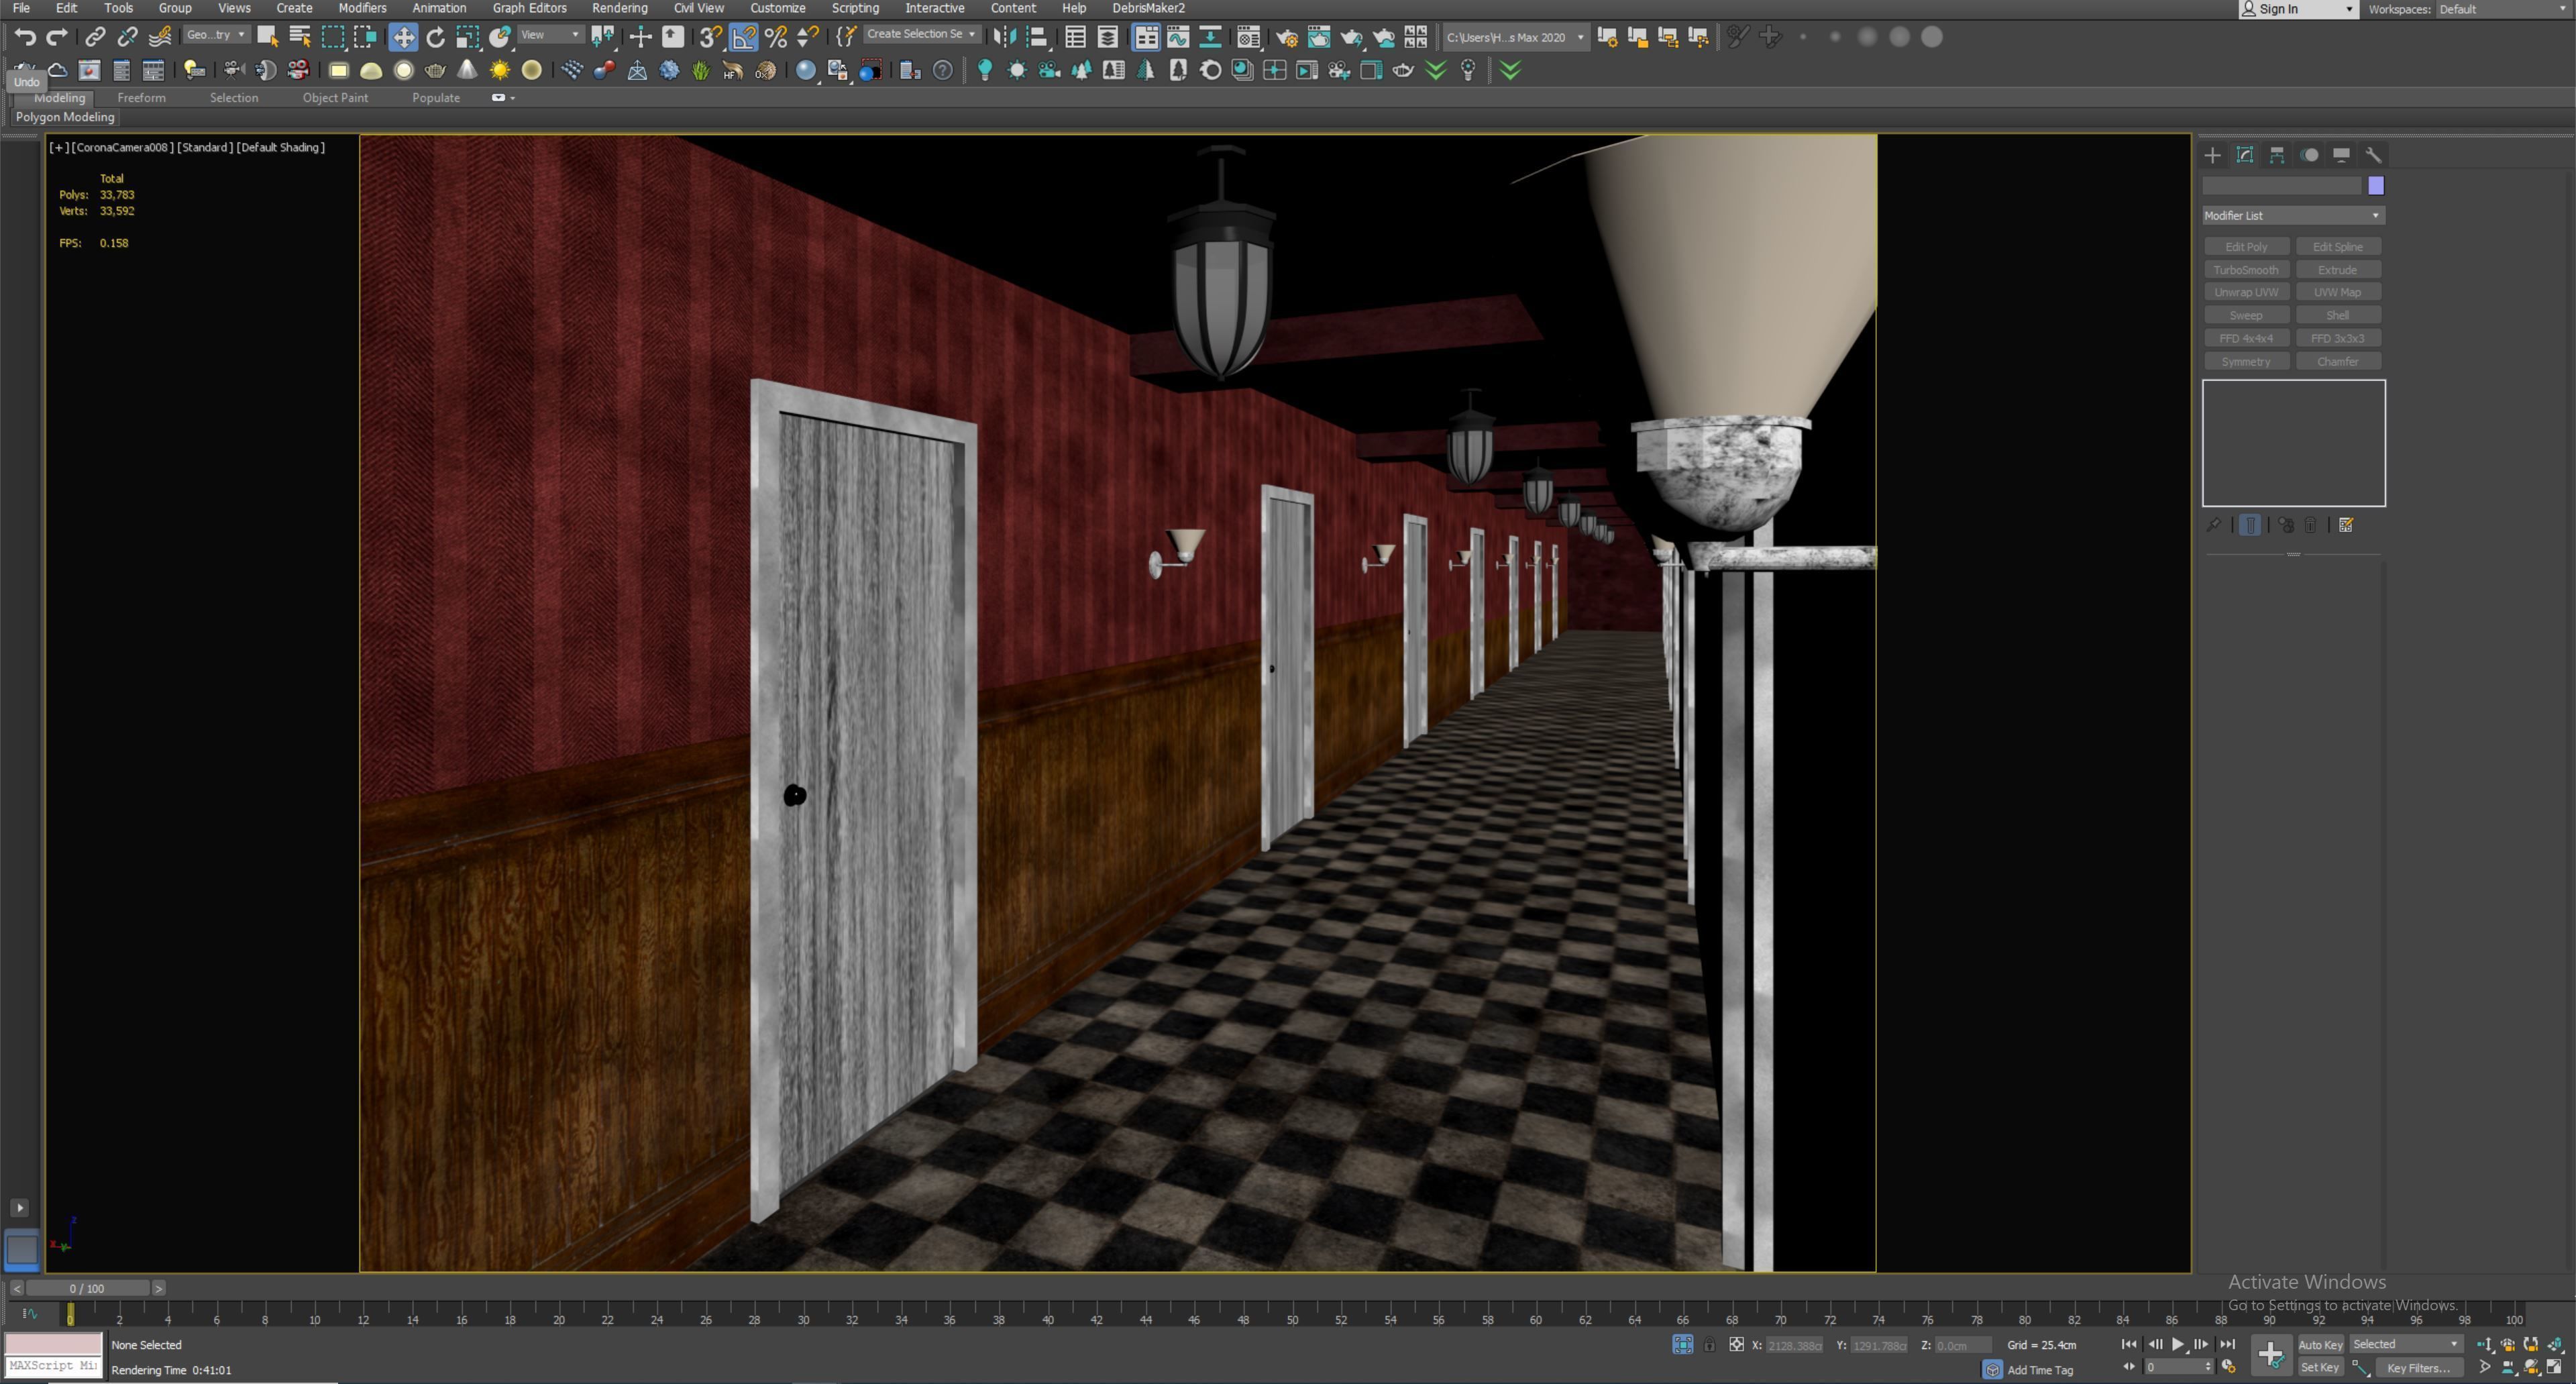Click the cone primitive icon
2576x1384 pixels.
[467, 70]
